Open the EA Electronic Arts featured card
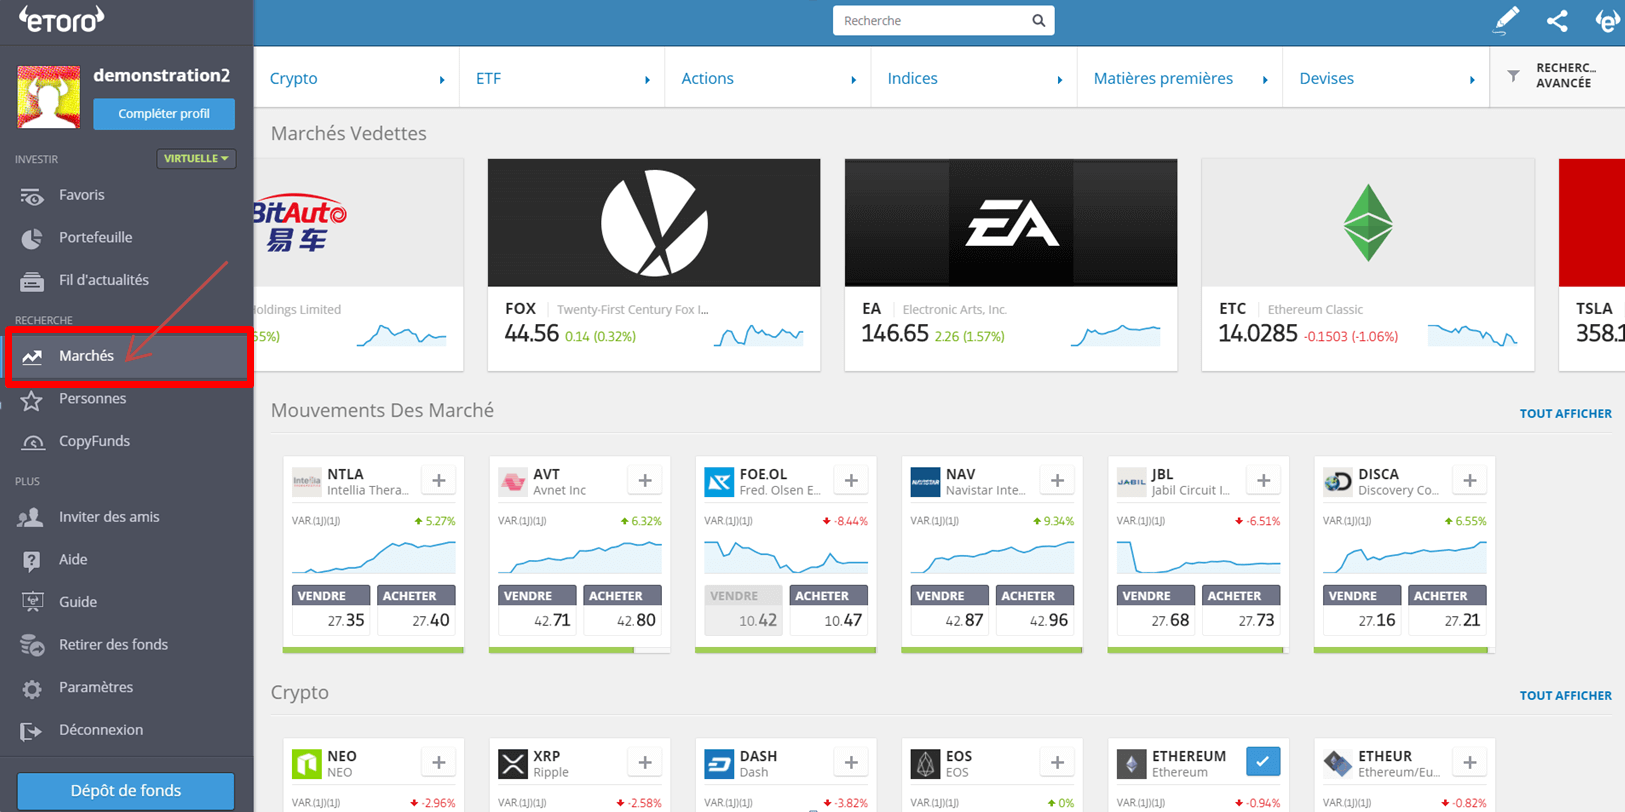The width and height of the screenshot is (1625, 812). coord(1011,265)
